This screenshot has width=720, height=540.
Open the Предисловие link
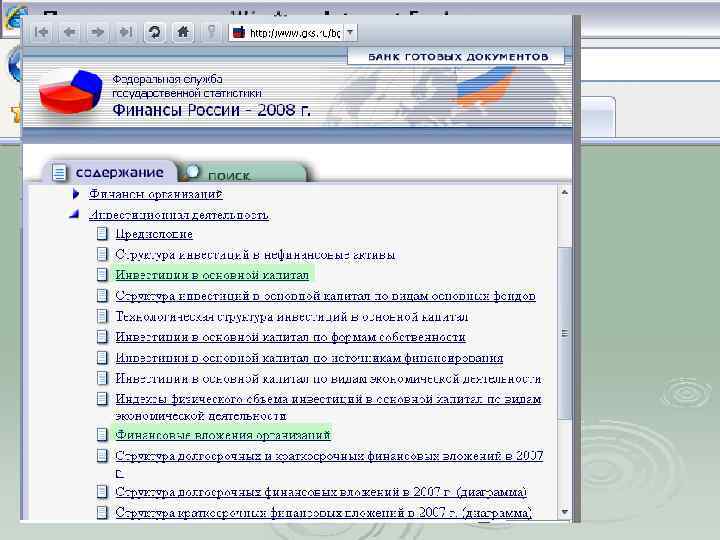[x=154, y=234]
